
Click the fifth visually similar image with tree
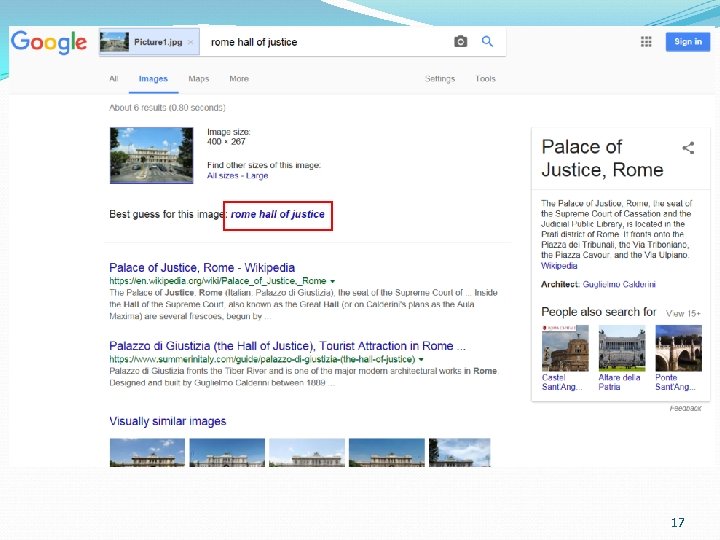(x=460, y=453)
